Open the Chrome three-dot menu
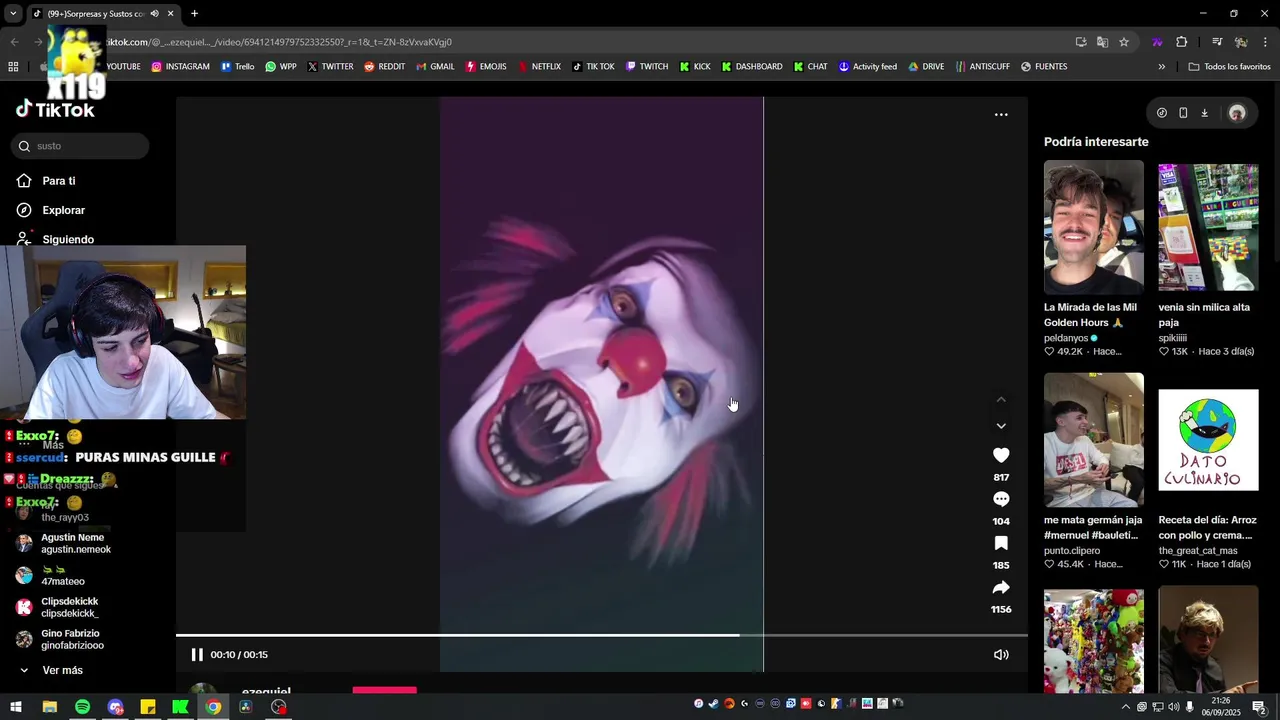Image resolution: width=1280 pixels, height=720 pixels. click(1266, 42)
